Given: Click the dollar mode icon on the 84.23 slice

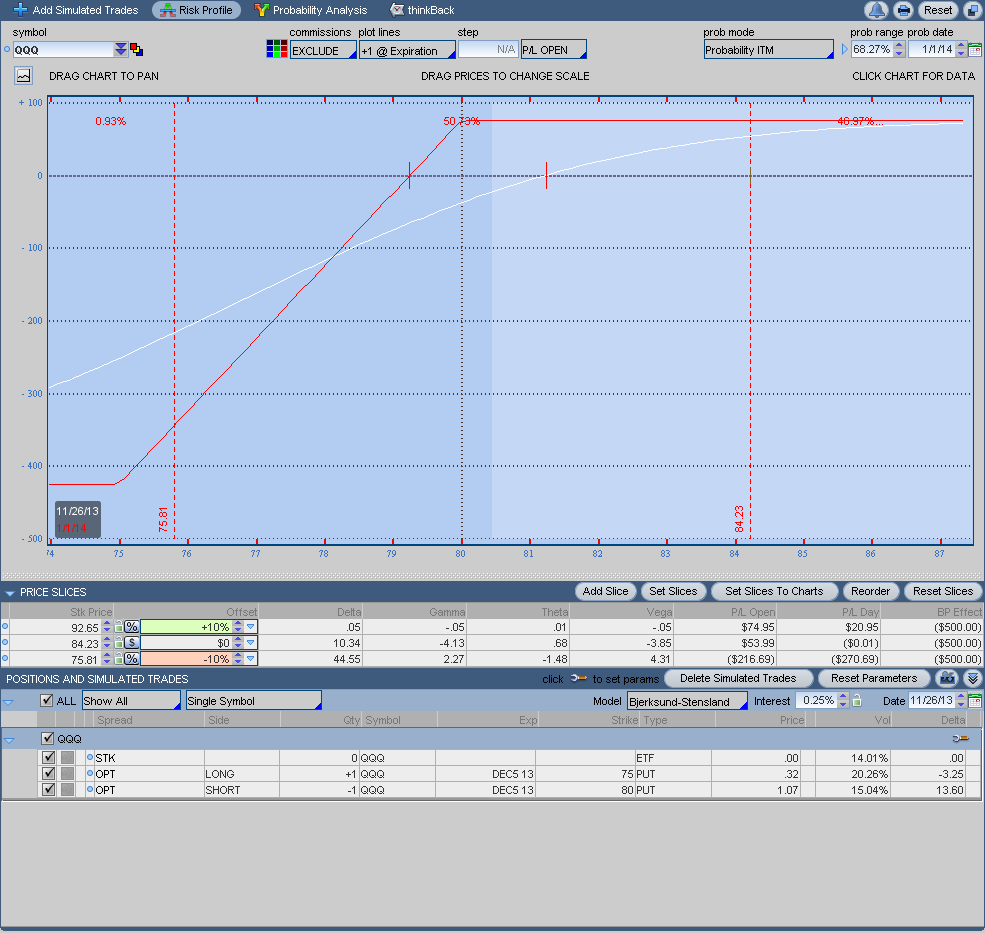Looking at the screenshot, I should tap(131, 642).
